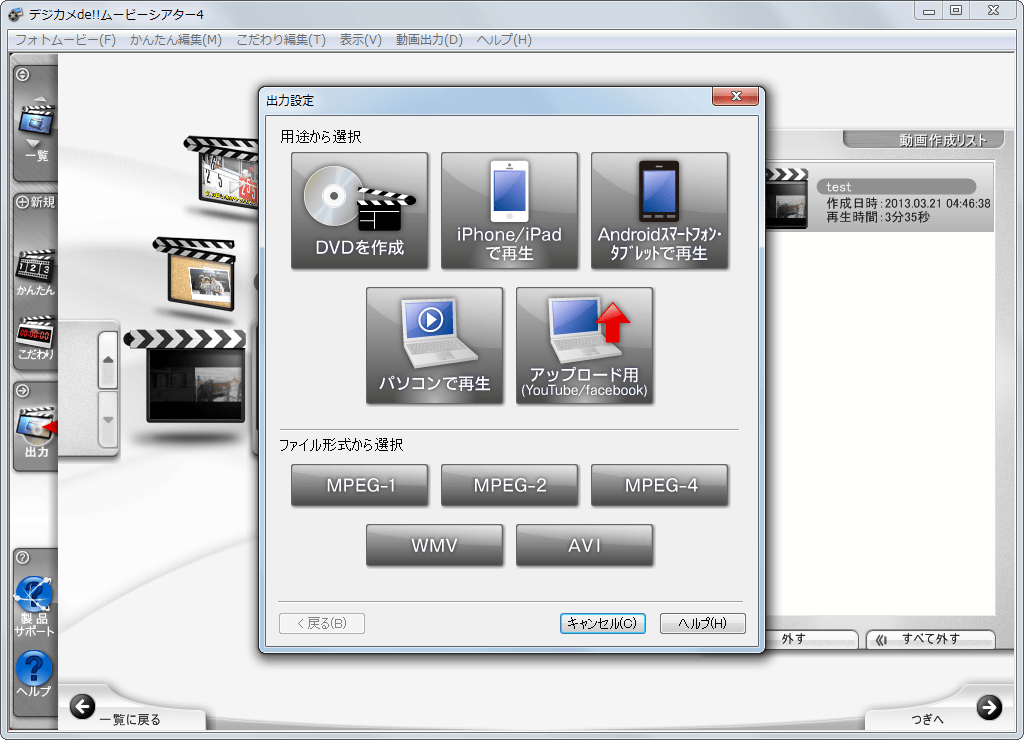The height and width of the screenshot is (740, 1024).
Task: Open フォトムービー(F) menu
Action: (x=65, y=40)
